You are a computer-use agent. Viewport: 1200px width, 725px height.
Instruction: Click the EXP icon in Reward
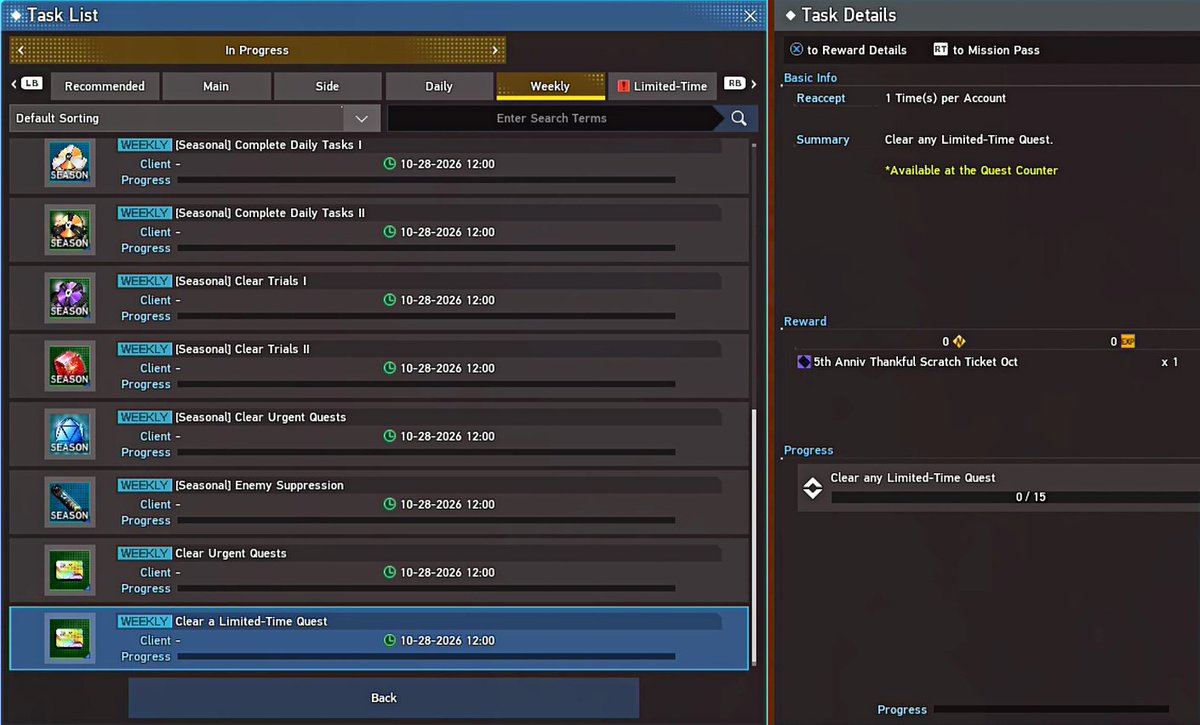pyautogui.click(x=1128, y=341)
